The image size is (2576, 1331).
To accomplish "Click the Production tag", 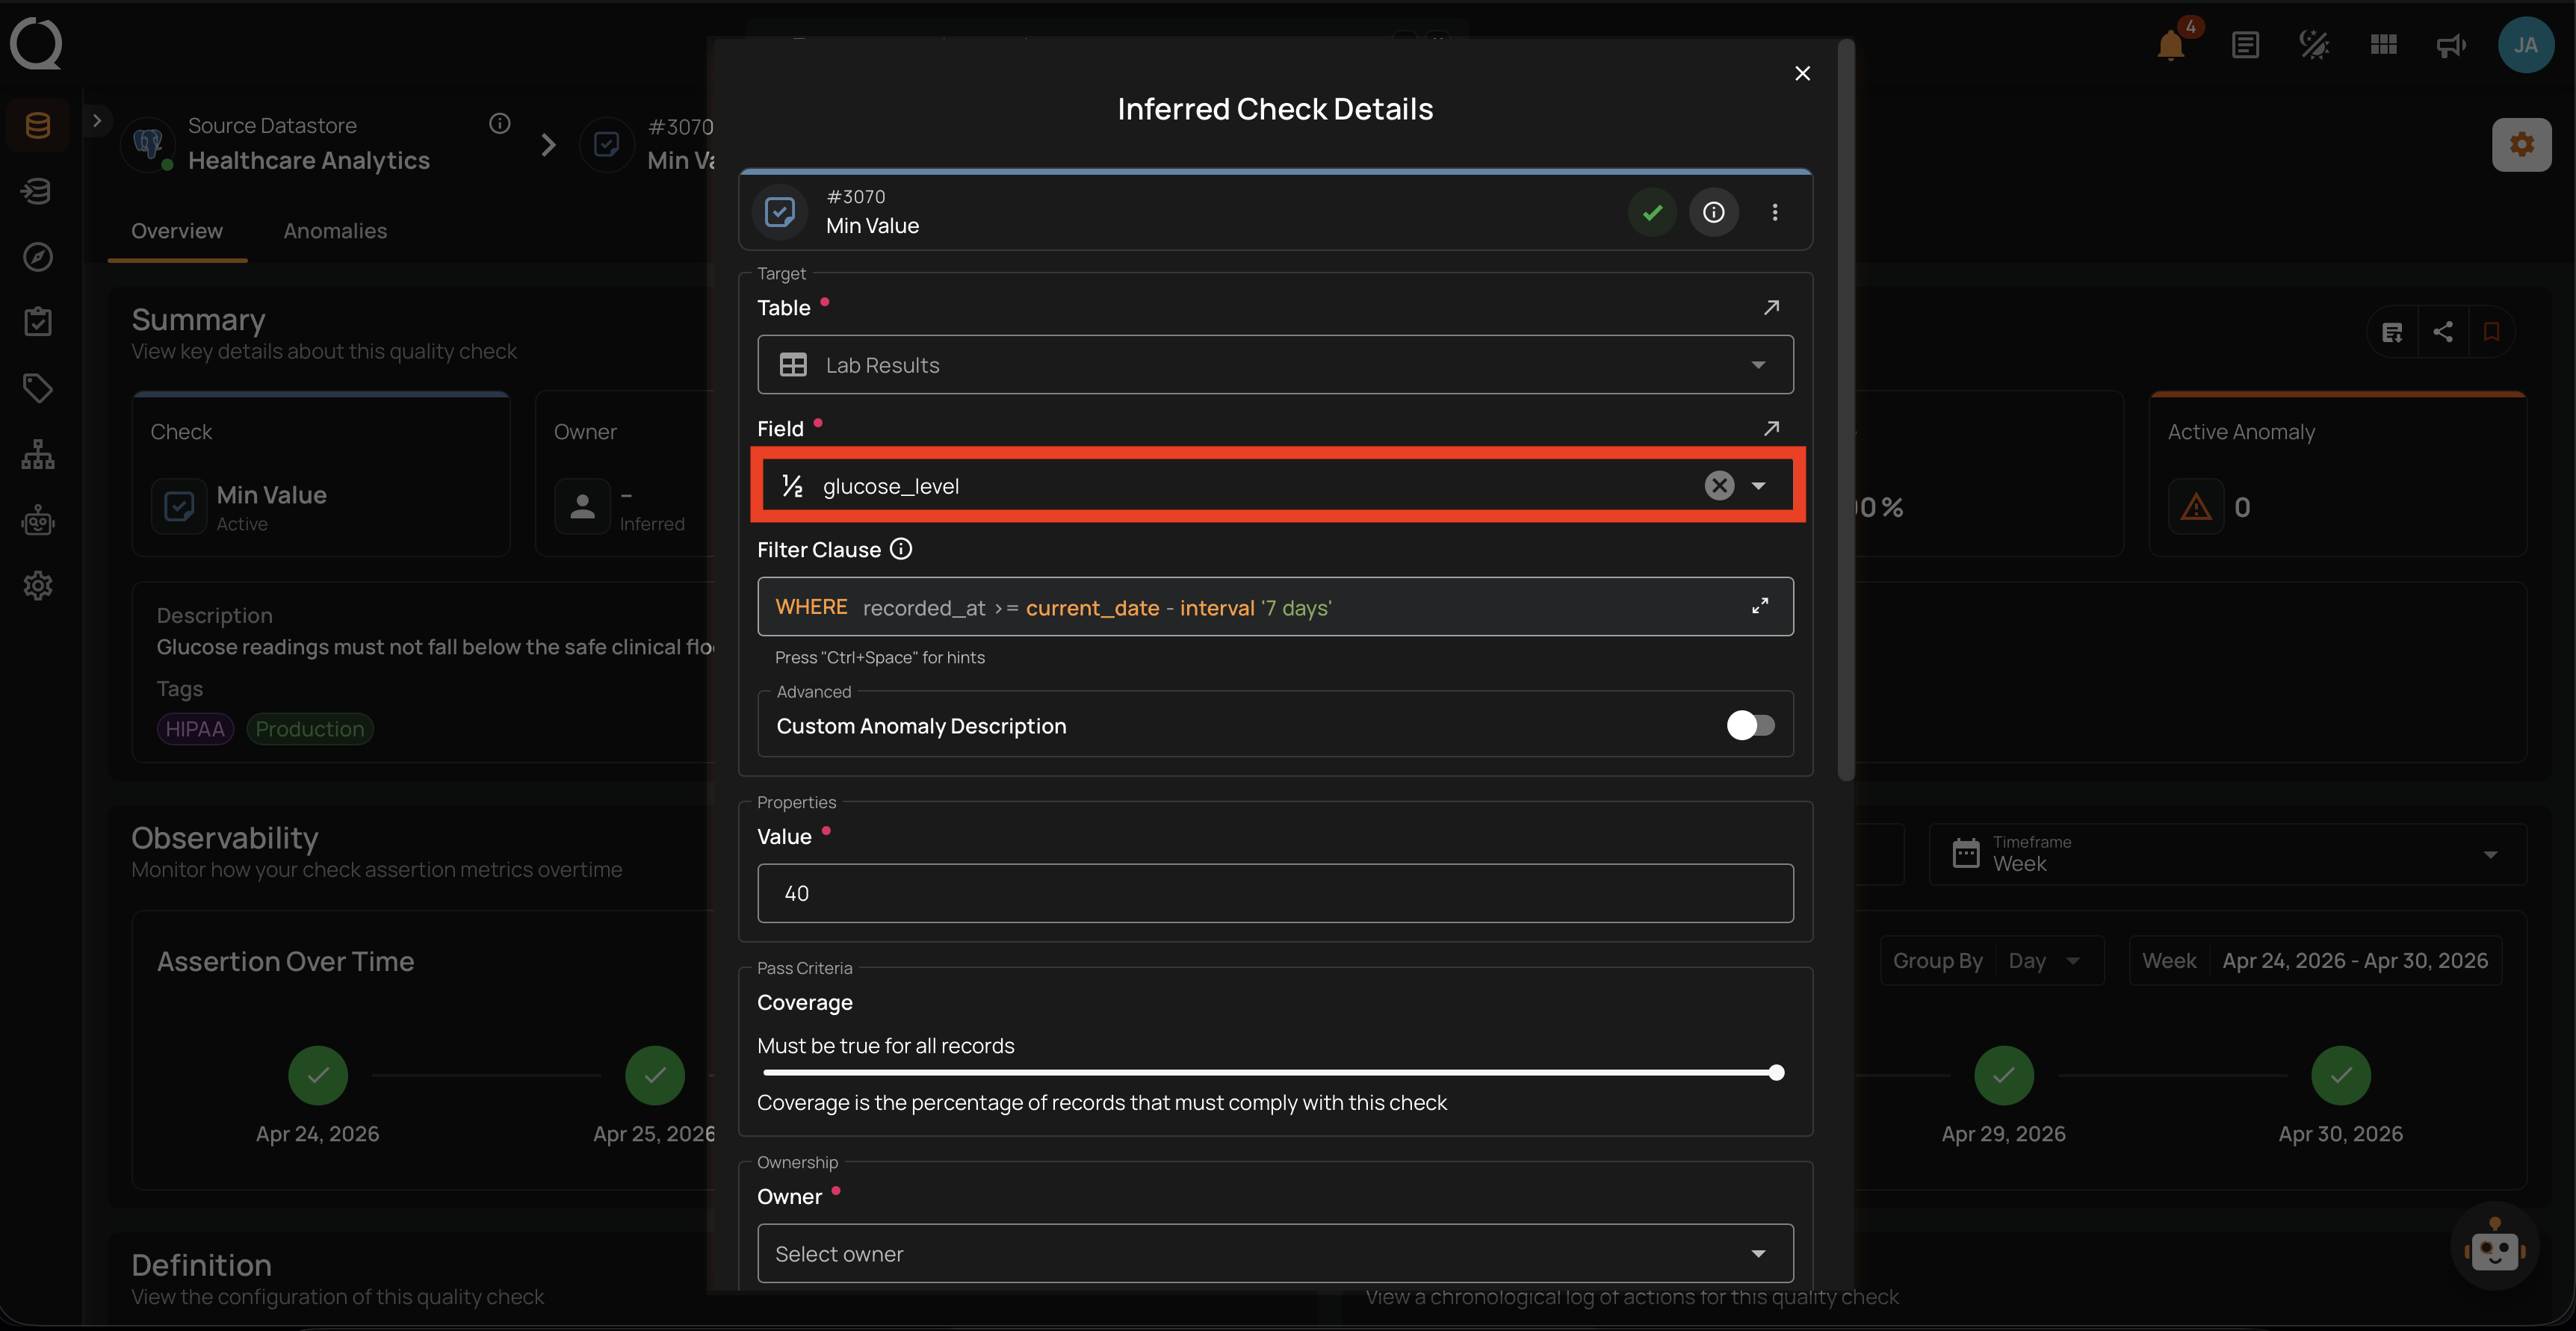I will coord(310,729).
